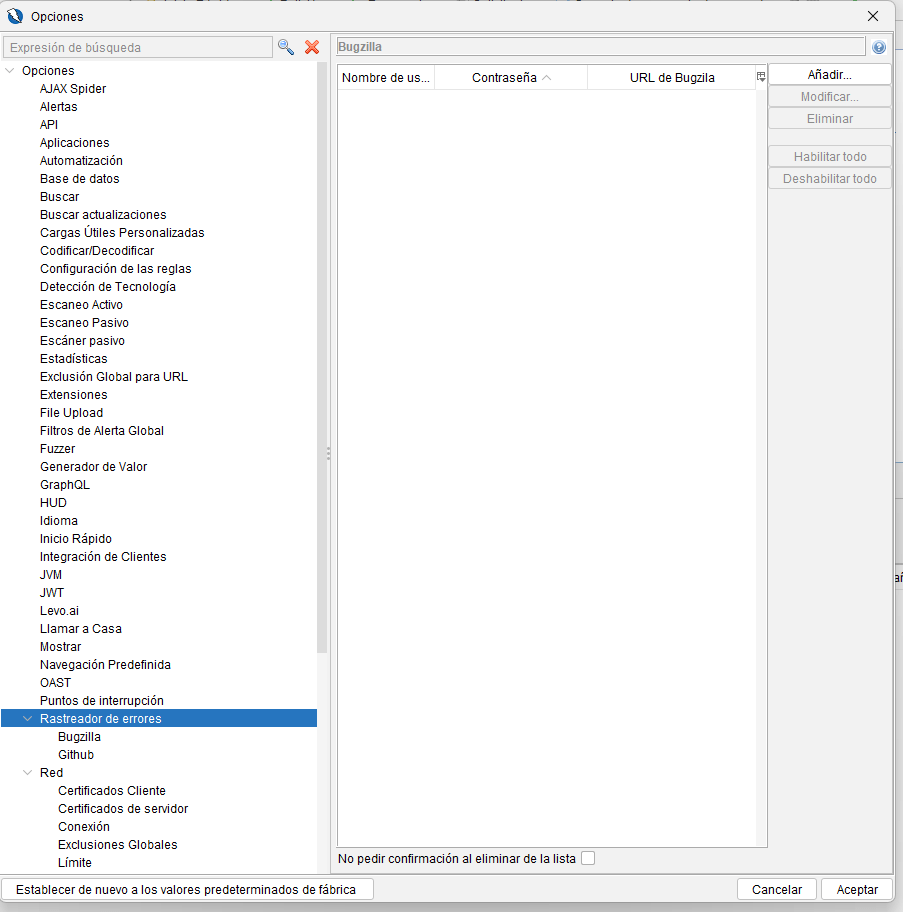Select the Bugzilla tree entry
This screenshot has width=903, height=912.
point(79,737)
